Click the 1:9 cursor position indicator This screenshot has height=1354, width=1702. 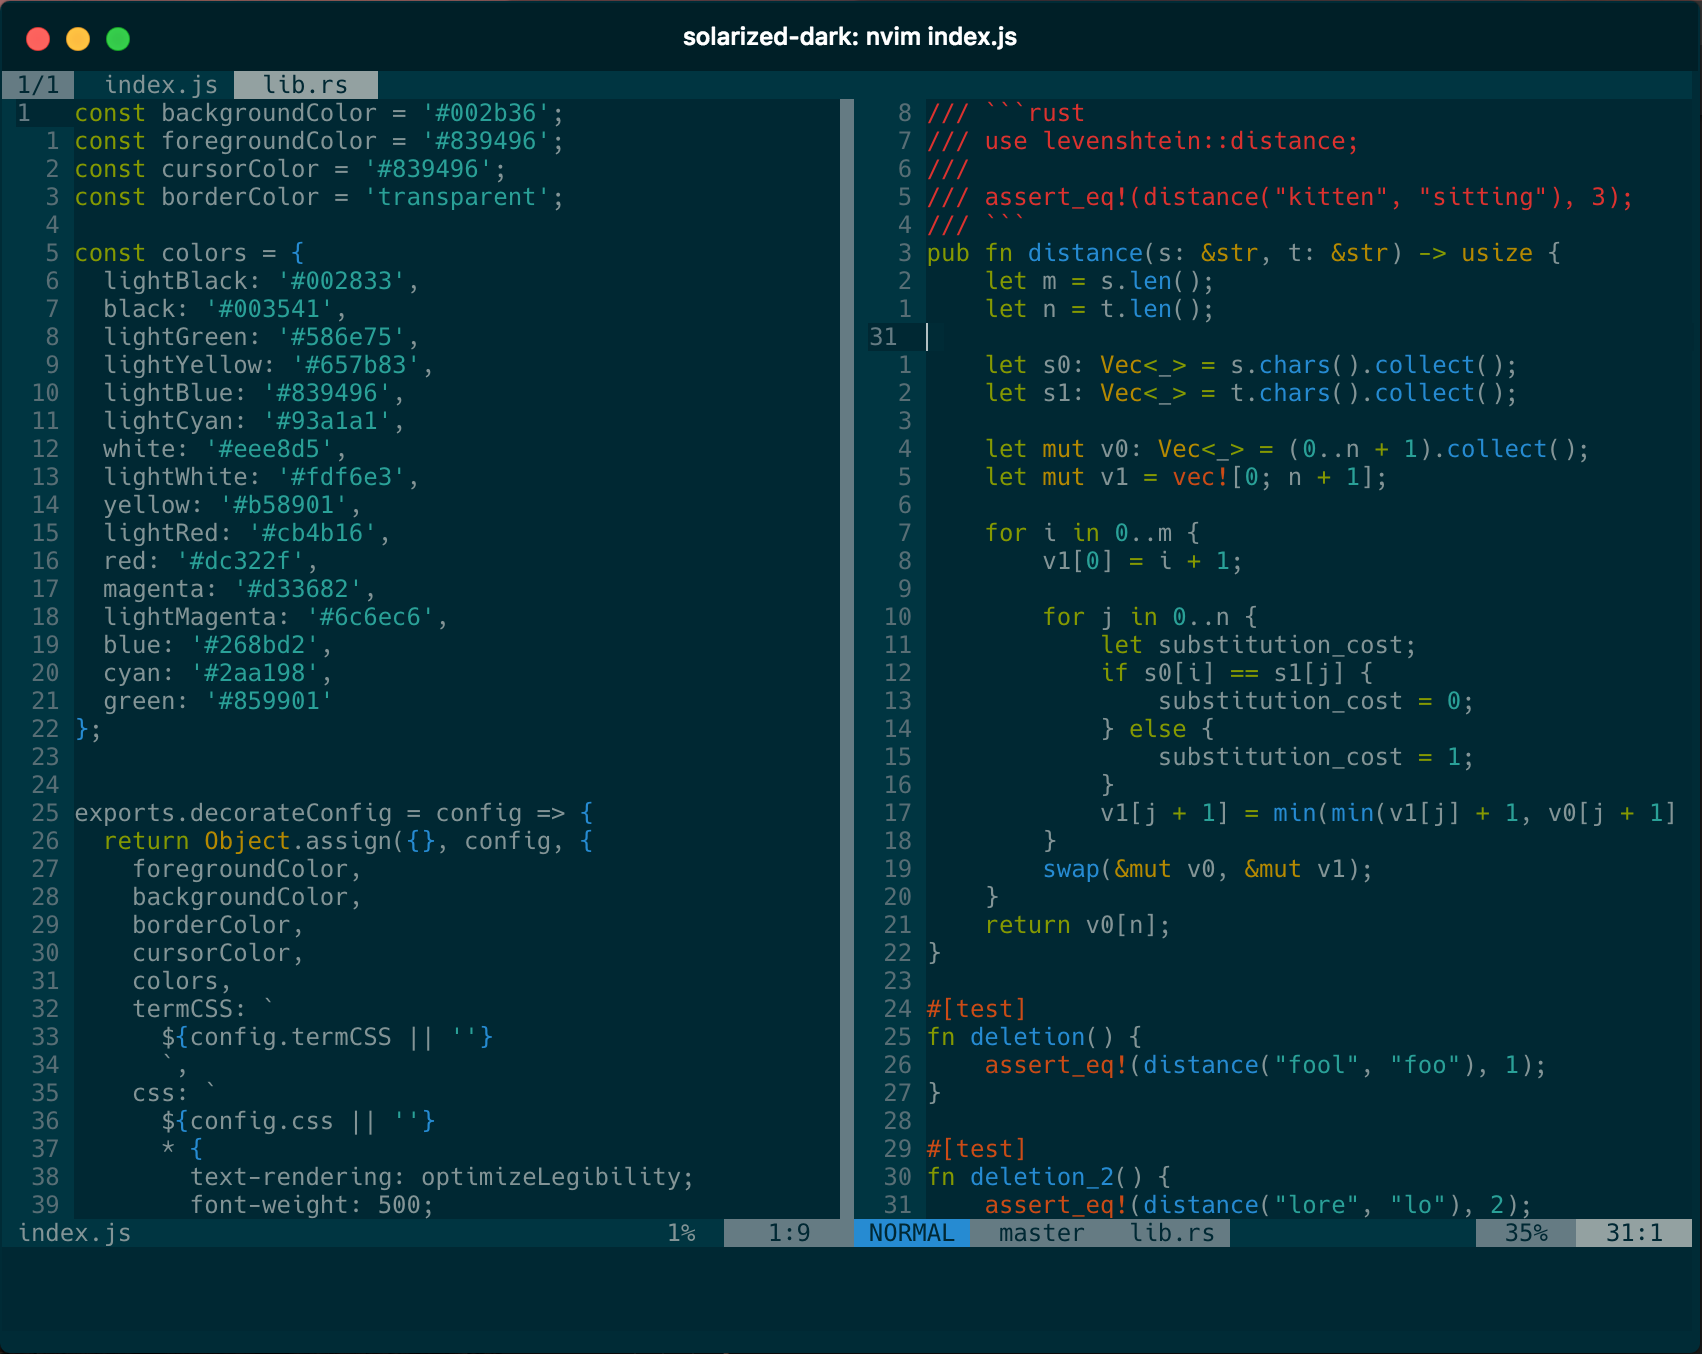789,1233
